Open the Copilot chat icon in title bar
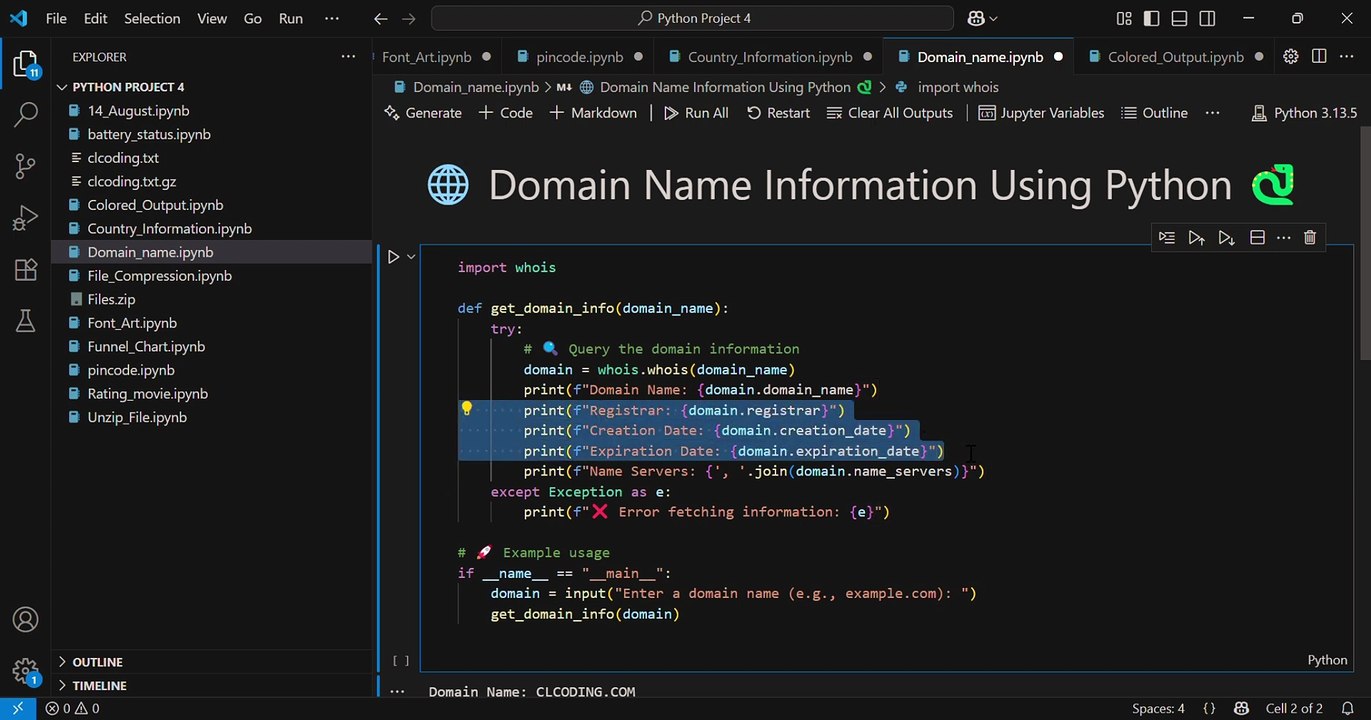The width and height of the screenshot is (1371, 720). pos(976,18)
